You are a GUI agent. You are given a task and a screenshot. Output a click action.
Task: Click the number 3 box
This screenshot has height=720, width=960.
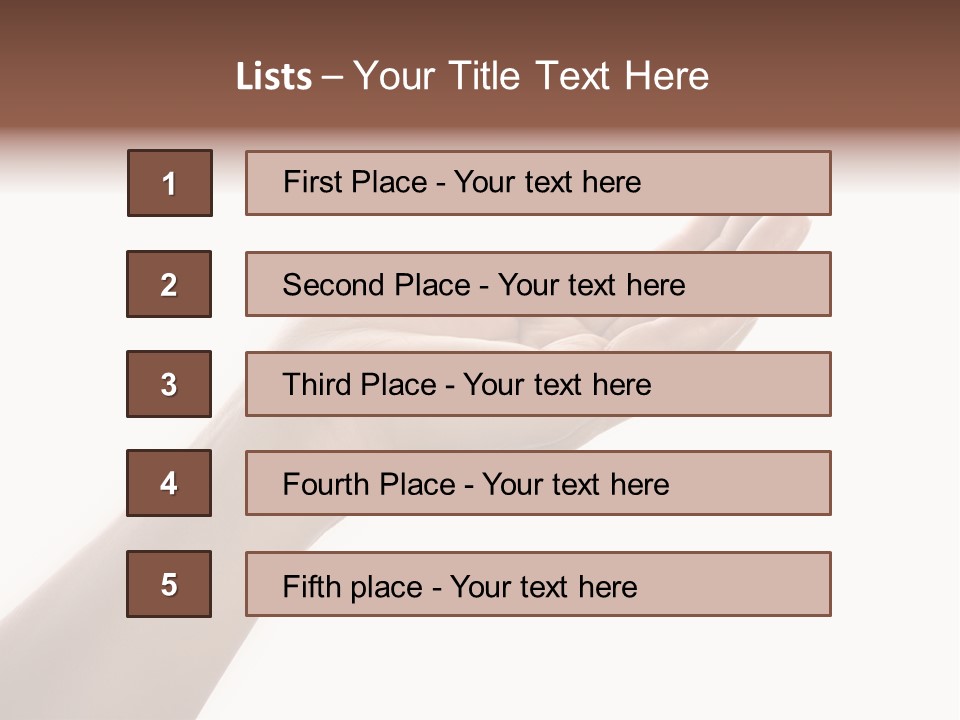(x=169, y=384)
